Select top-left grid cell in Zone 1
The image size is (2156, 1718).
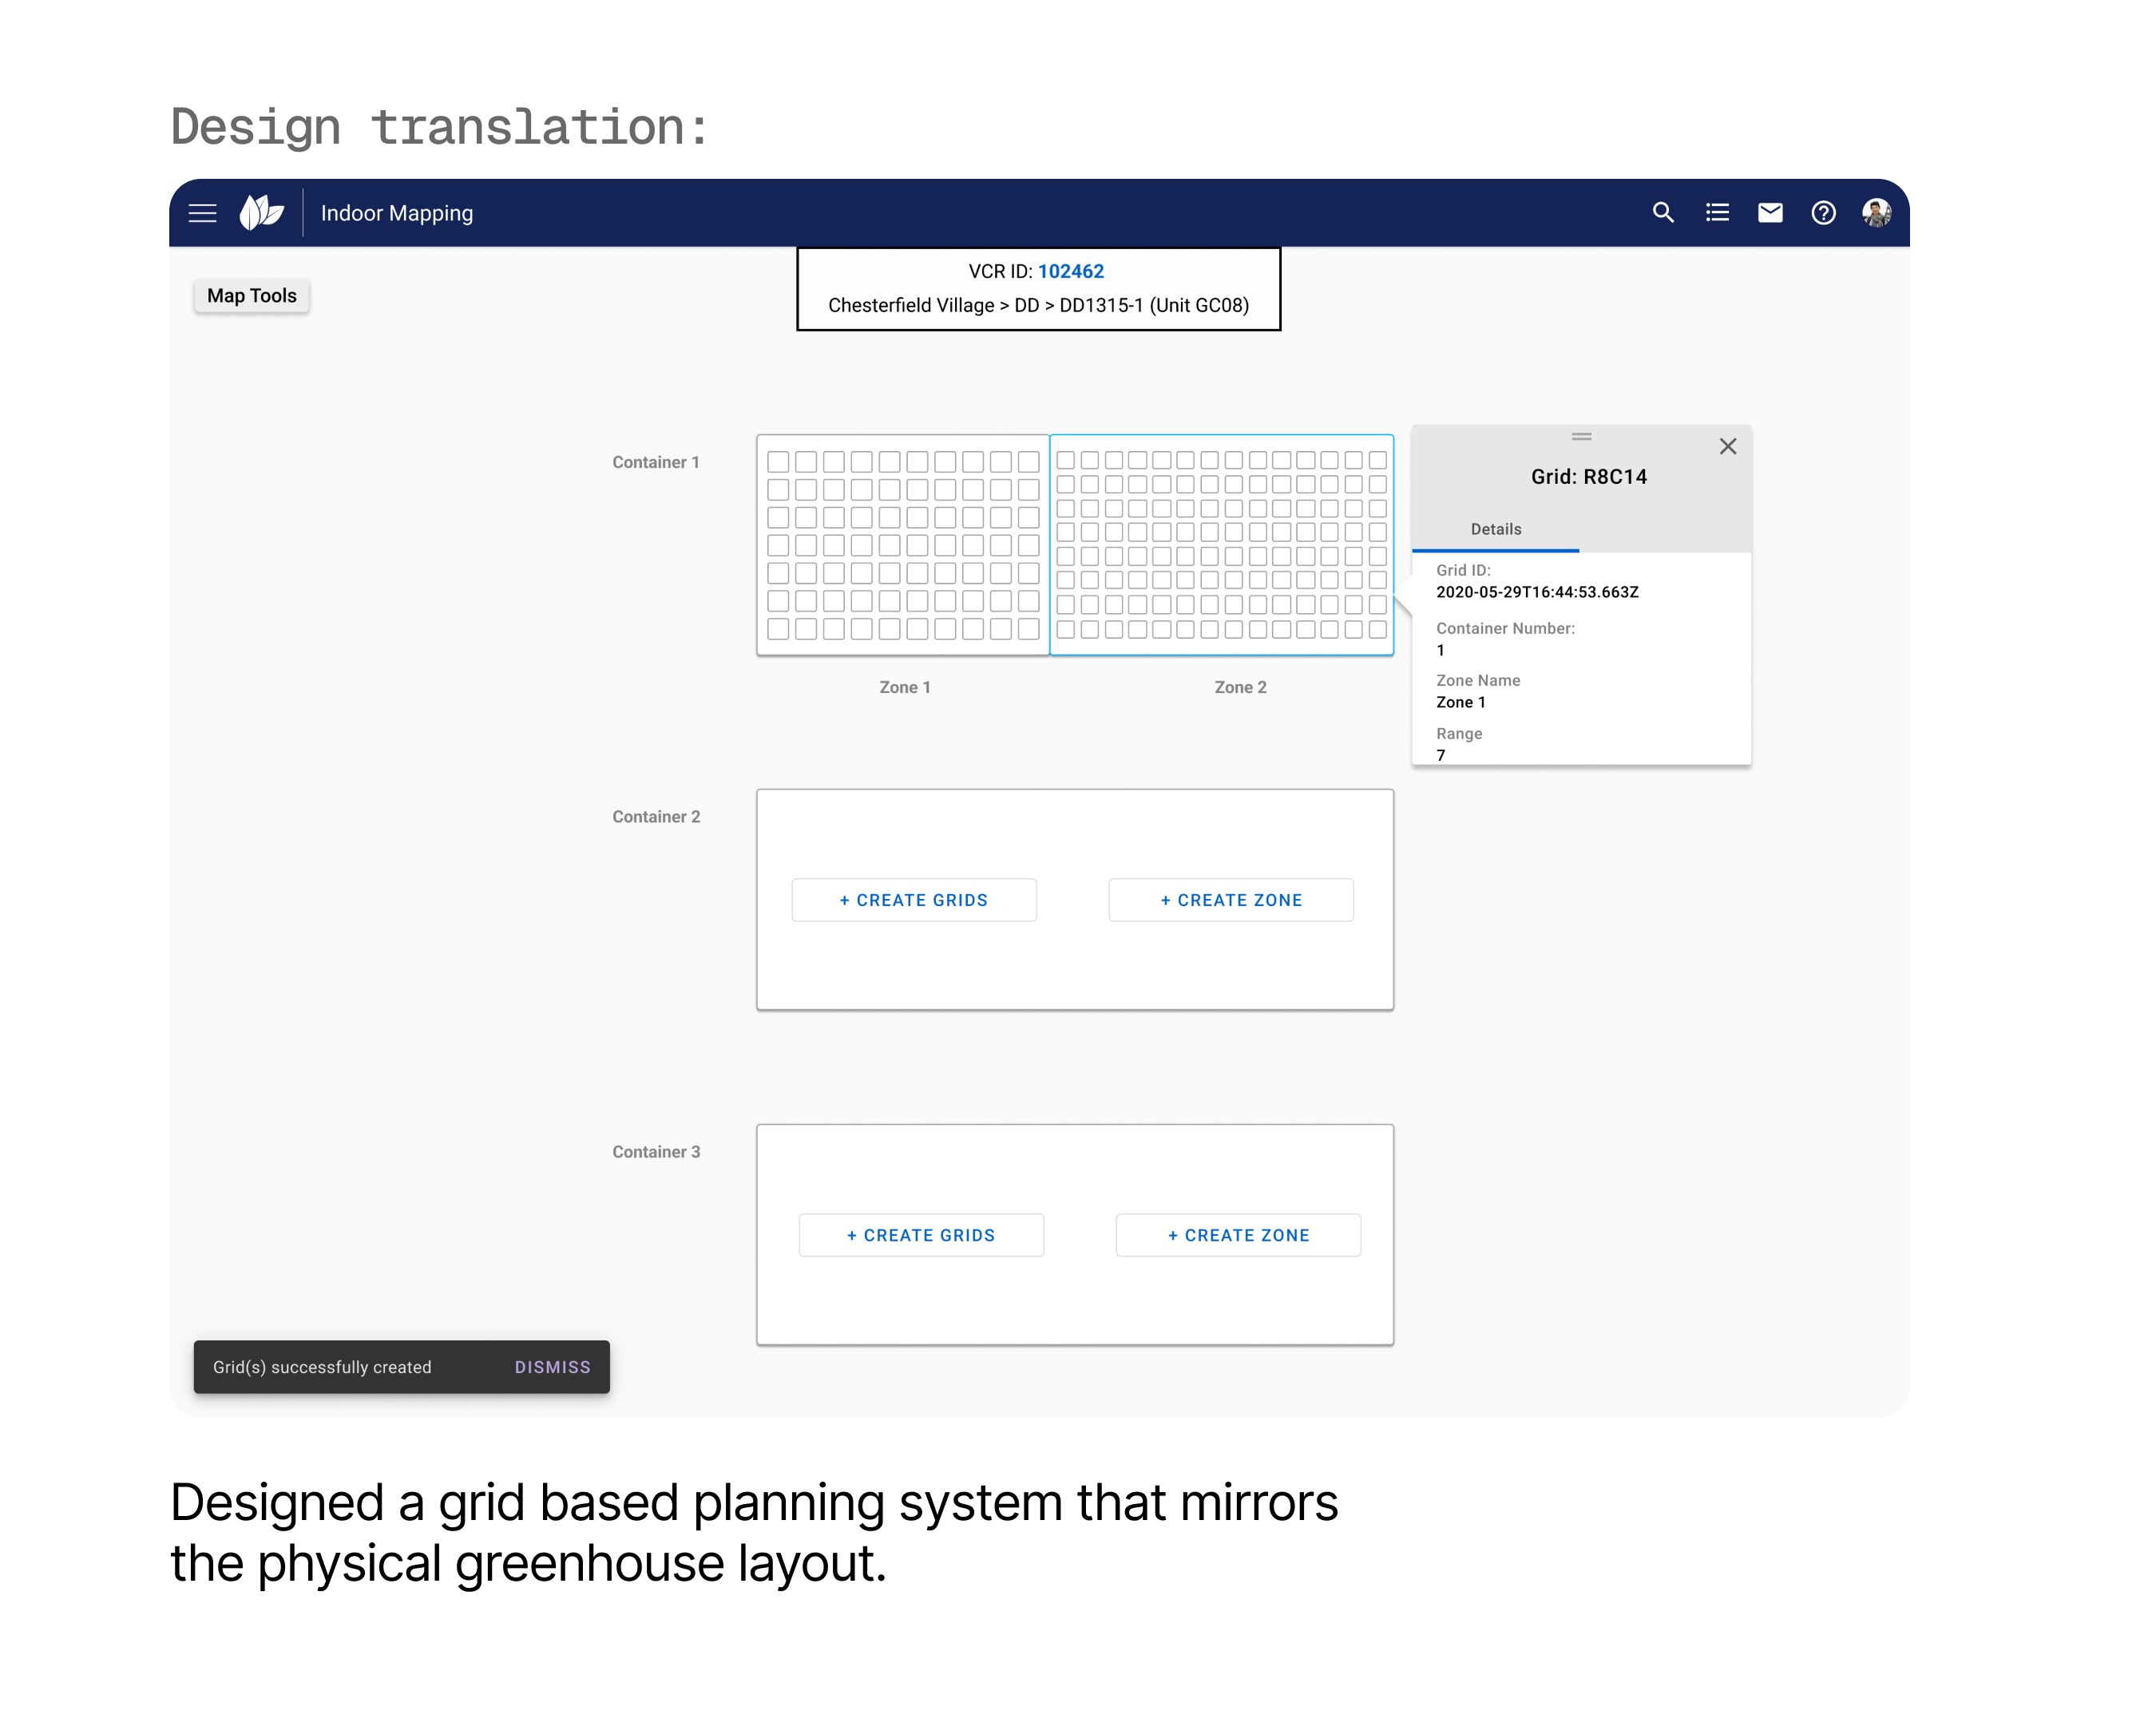pos(778,462)
